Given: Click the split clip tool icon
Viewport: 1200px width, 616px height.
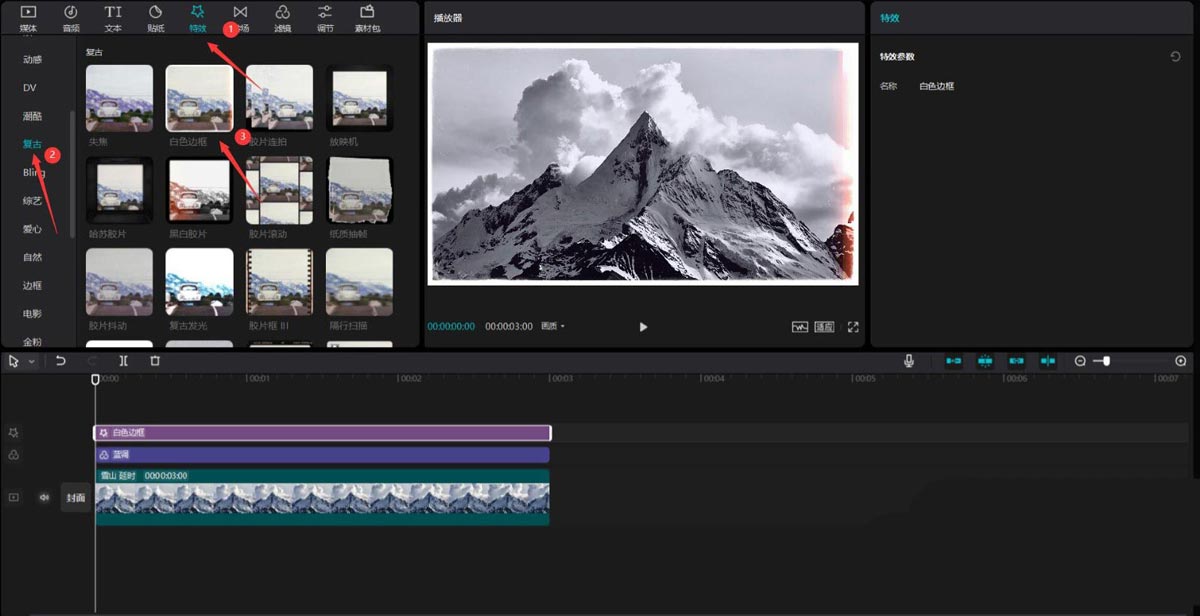Looking at the screenshot, I should [123, 361].
